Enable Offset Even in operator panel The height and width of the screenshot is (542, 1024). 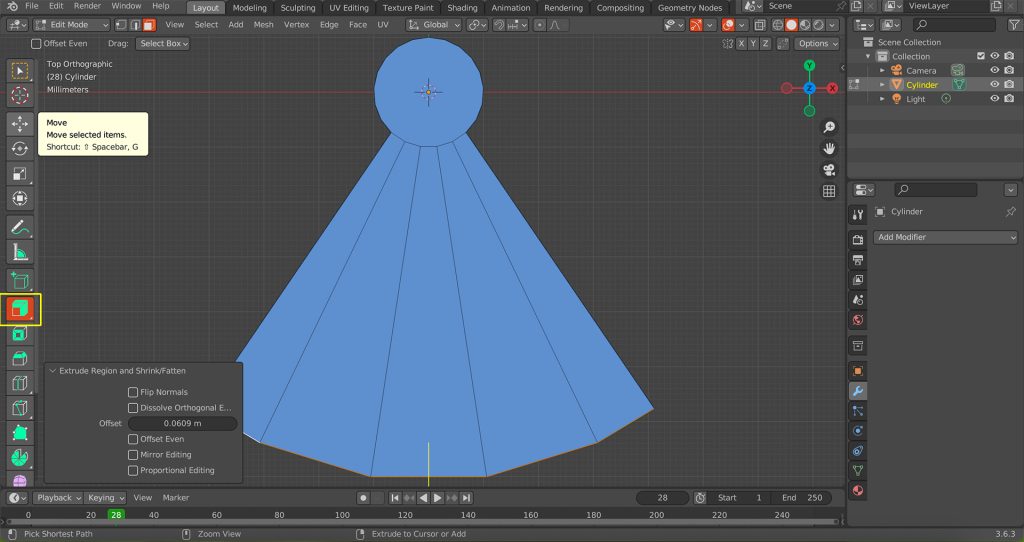[x=133, y=439]
